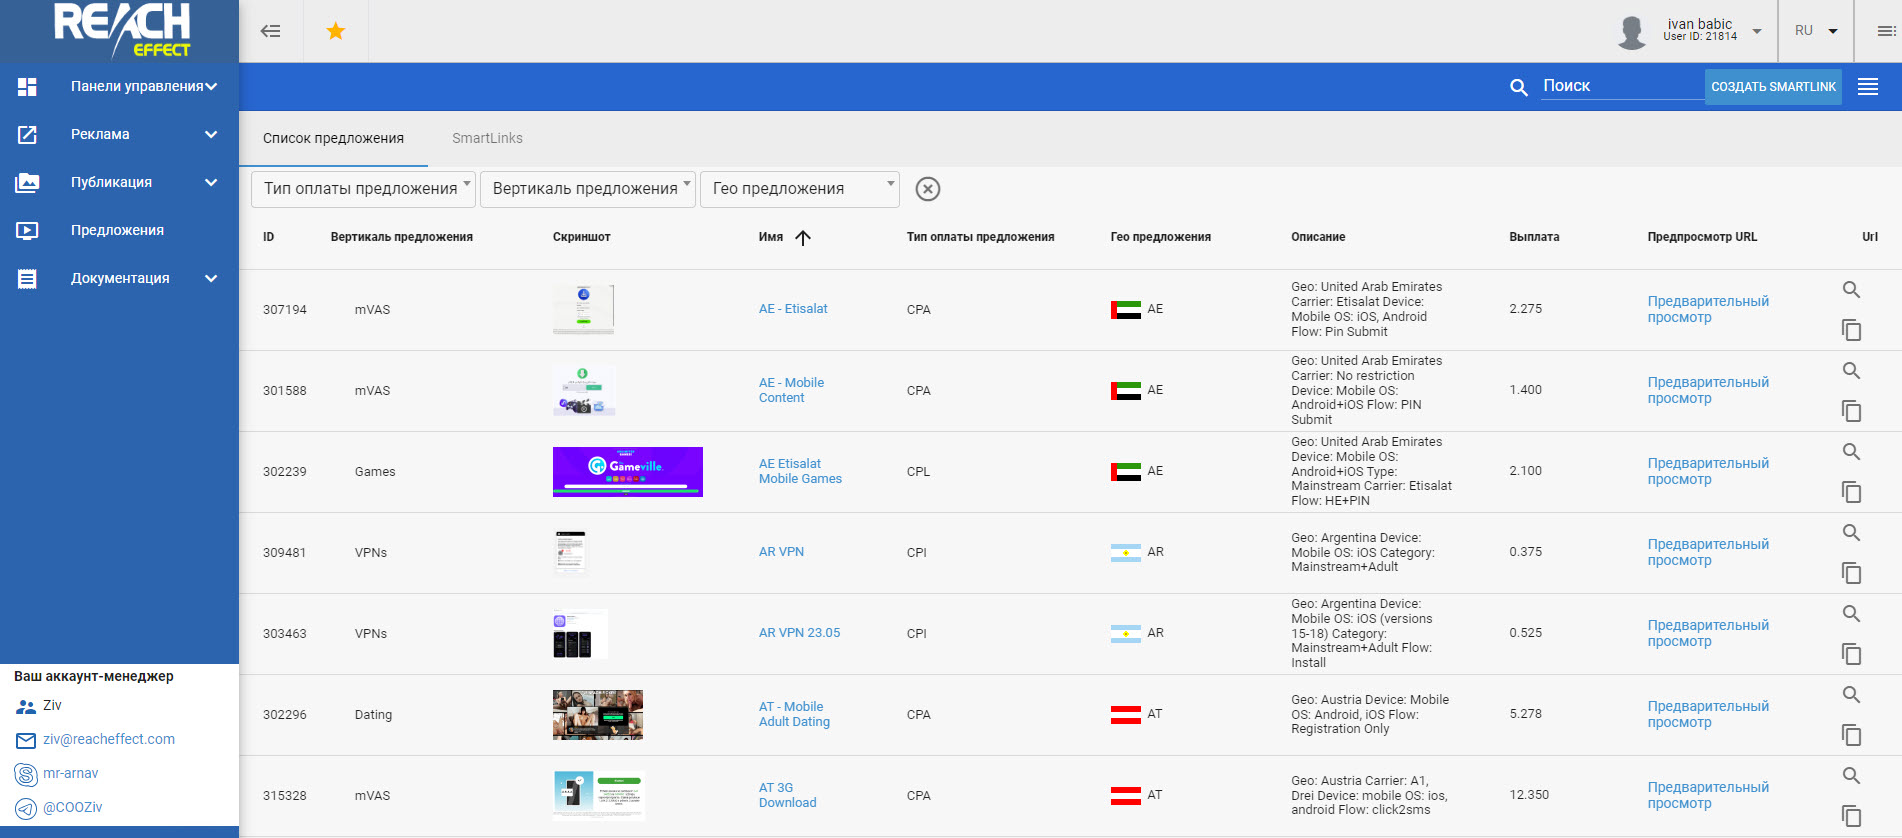The image size is (1902, 838).
Task: Open the Тип оплаты предложения filter dropdown
Action: 363,189
